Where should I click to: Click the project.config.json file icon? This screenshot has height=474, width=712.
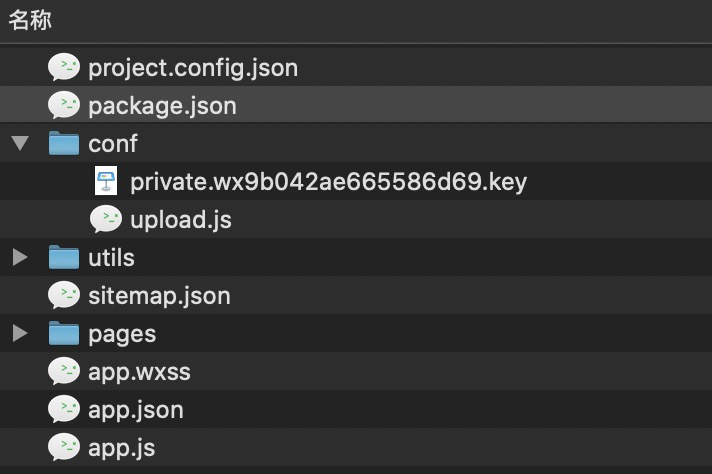[x=64, y=67]
